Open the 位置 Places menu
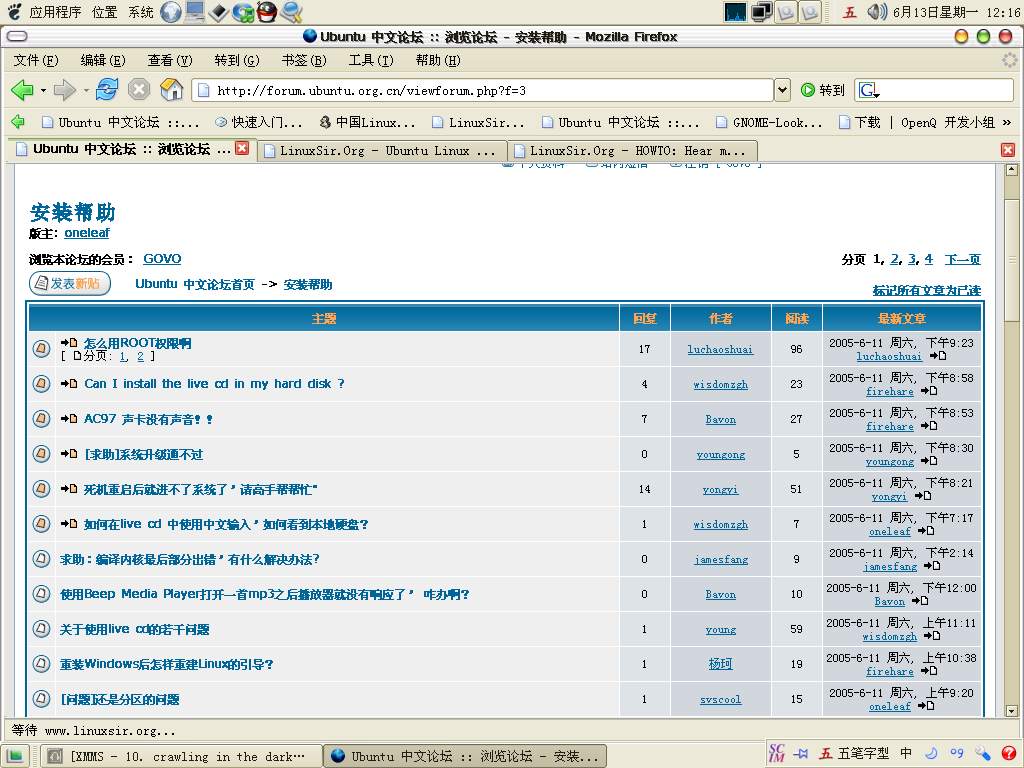The image size is (1024, 768). click(104, 12)
